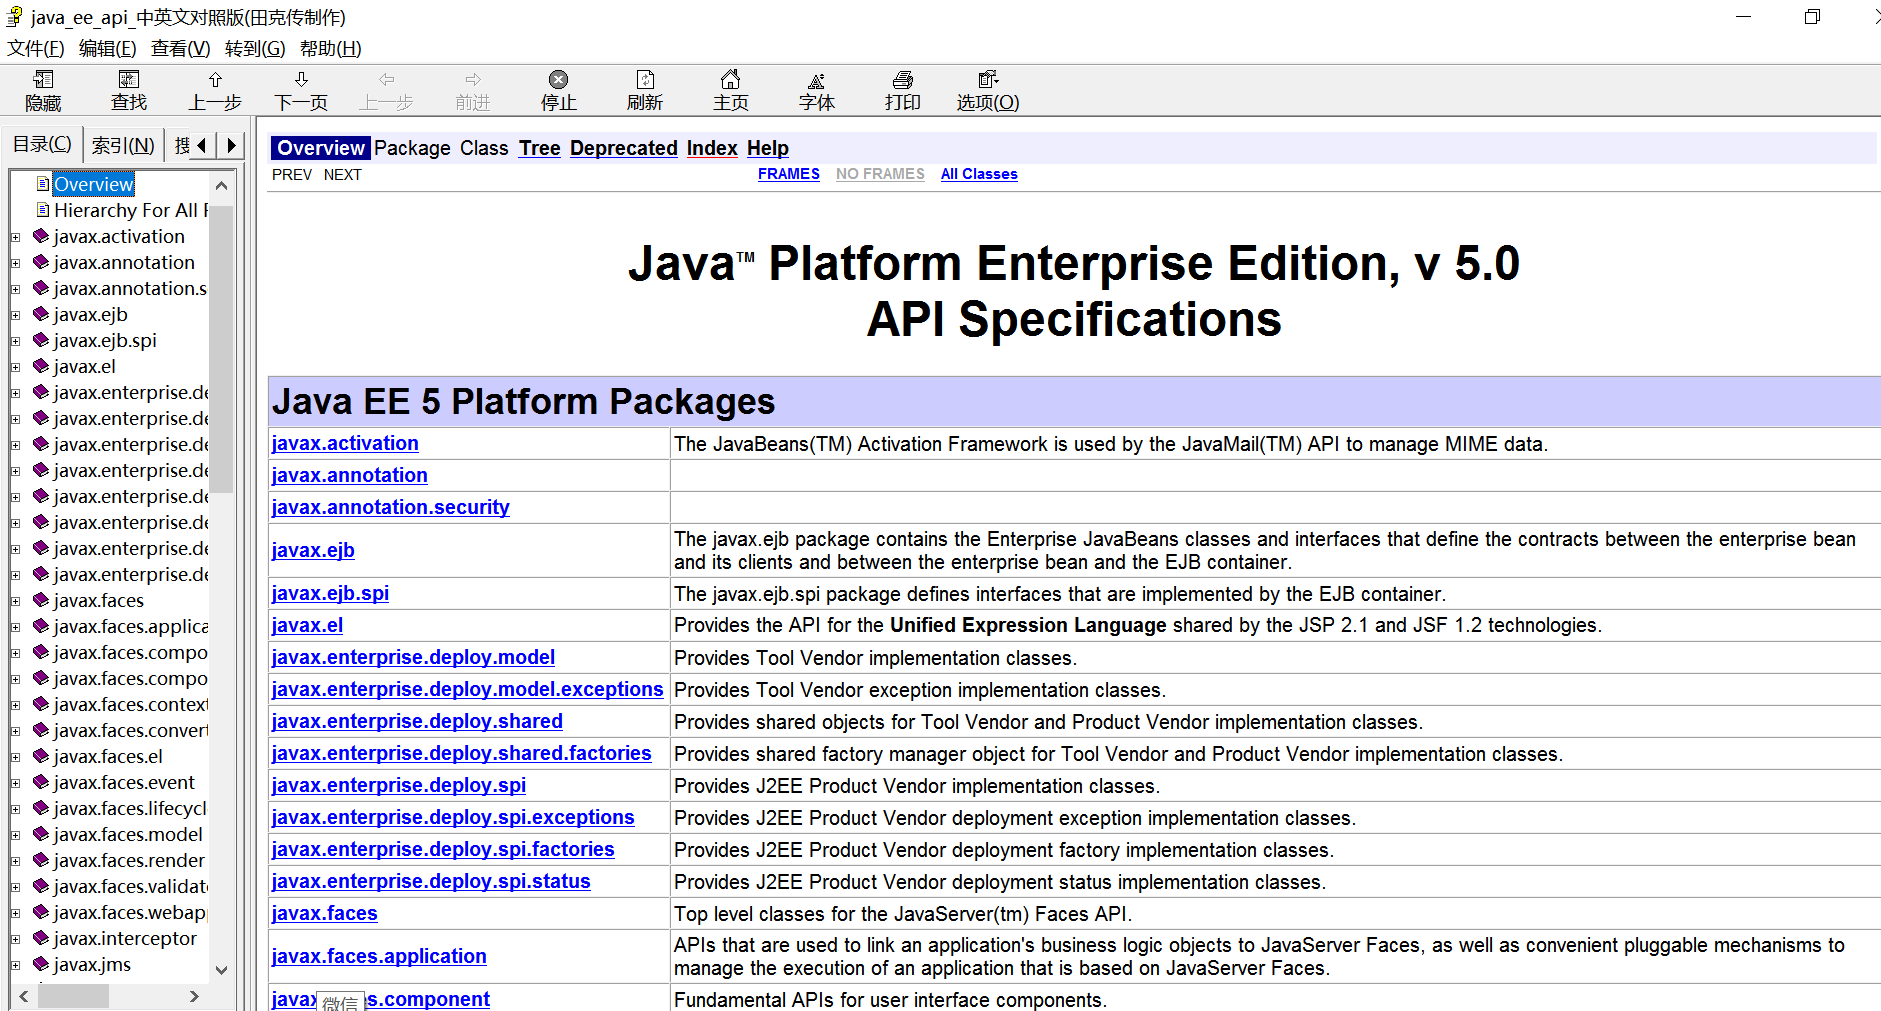1881x1011 pixels.
Task: Select javax.faces.validator entry in tree
Action: 130,886
